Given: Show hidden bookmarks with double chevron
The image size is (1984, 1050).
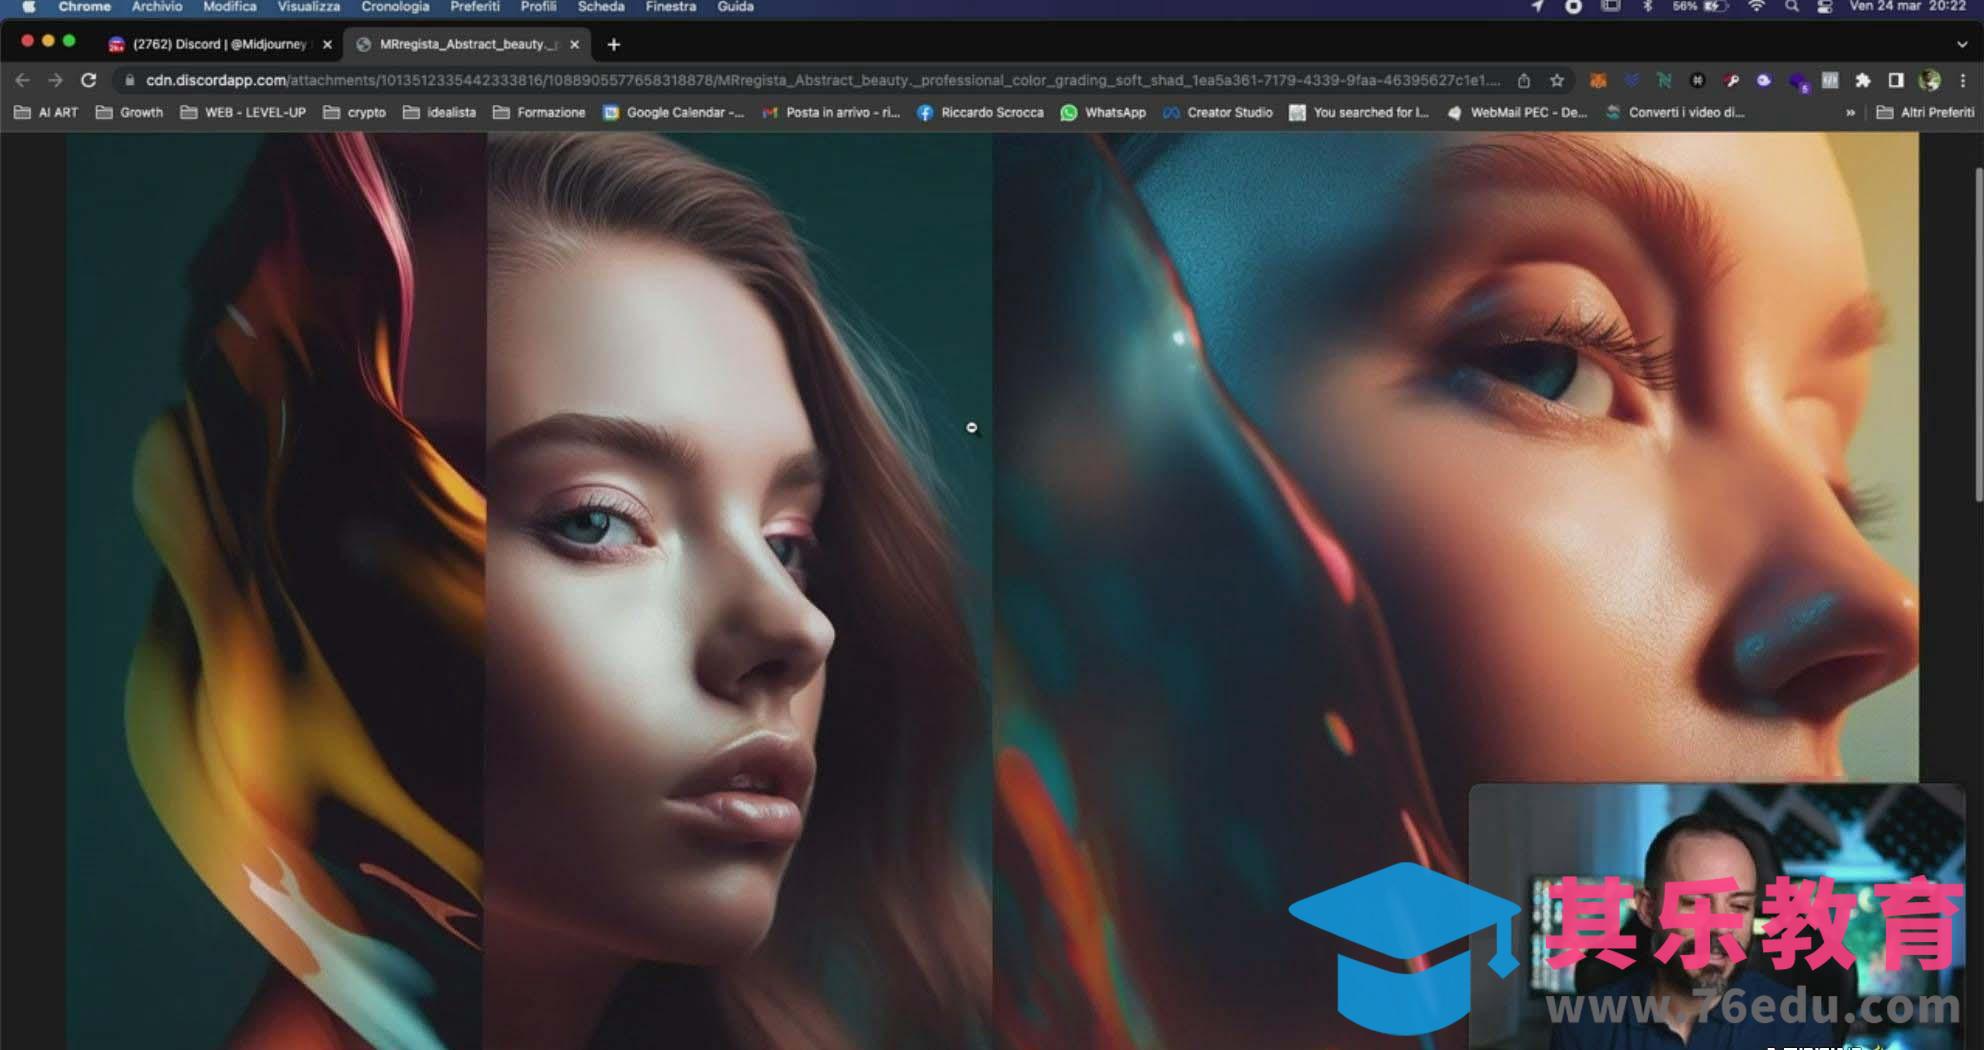Looking at the screenshot, I should point(1850,113).
